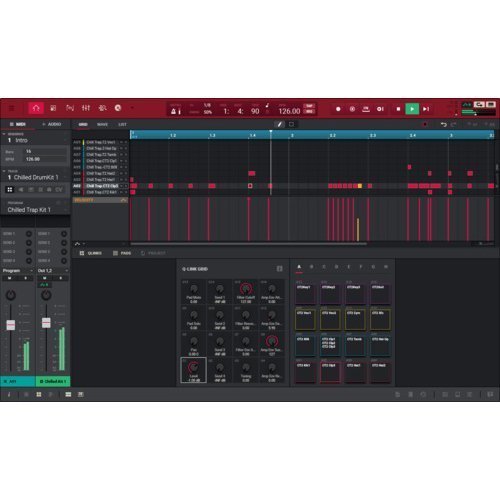
Task: Click the TAP tempo button
Action: click(x=310, y=106)
